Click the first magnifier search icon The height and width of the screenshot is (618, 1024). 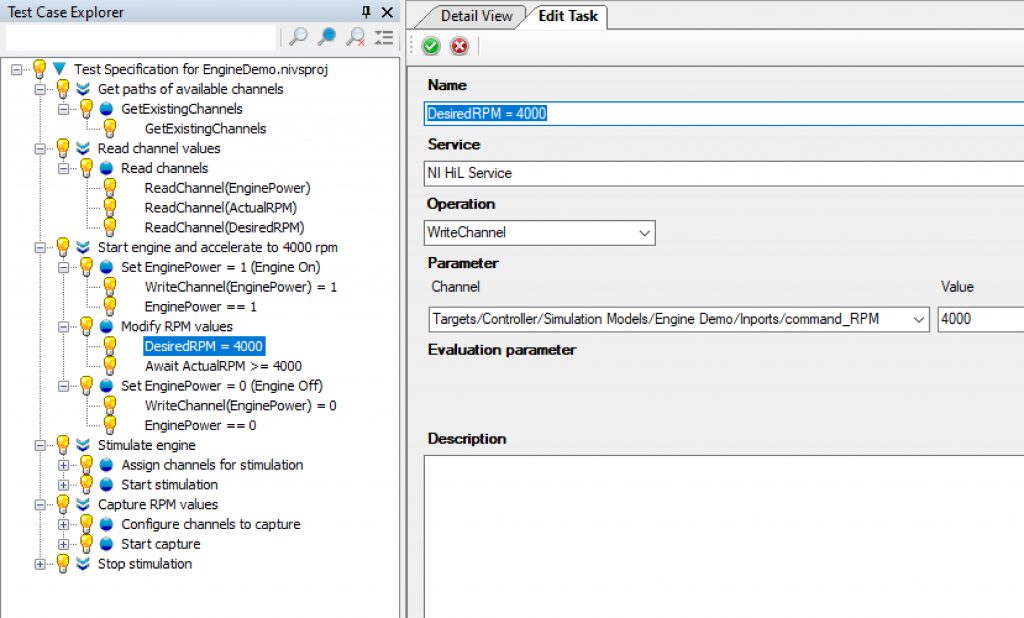298,38
